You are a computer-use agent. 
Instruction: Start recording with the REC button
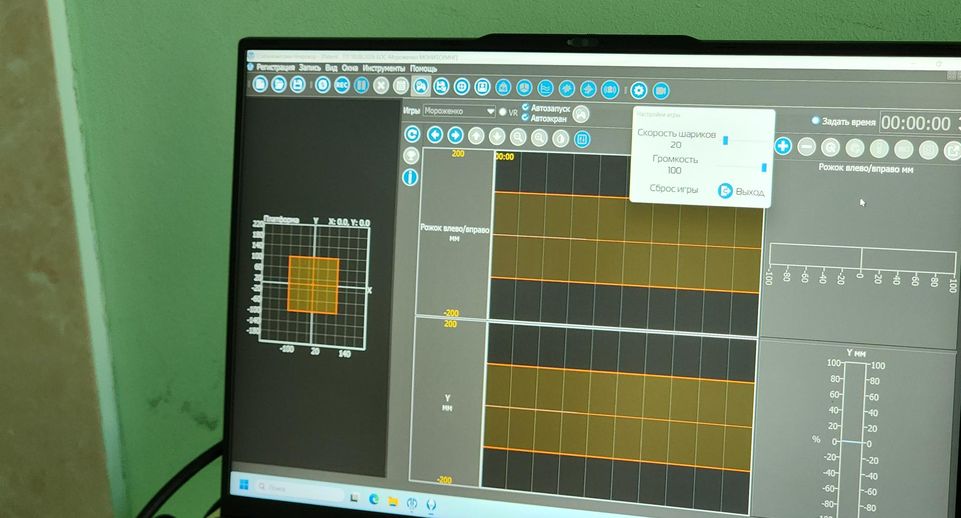coord(342,85)
